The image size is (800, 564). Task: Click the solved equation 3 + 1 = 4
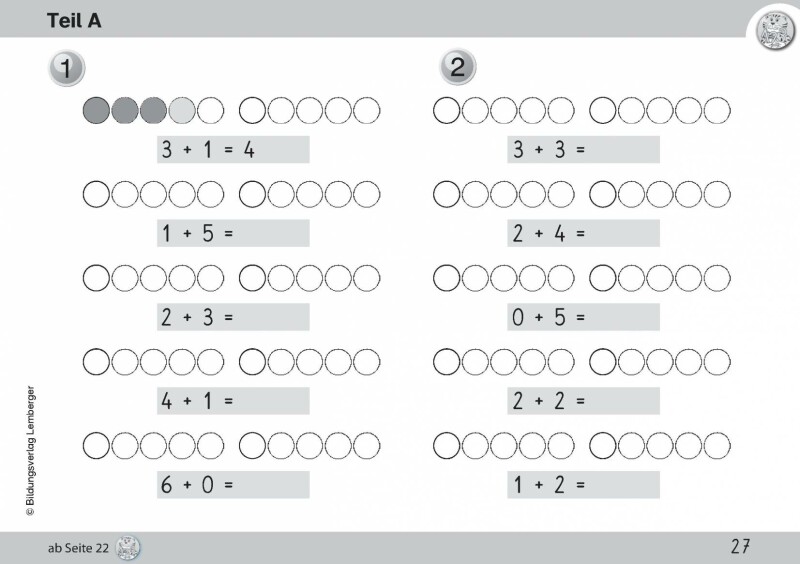pyautogui.click(x=208, y=150)
